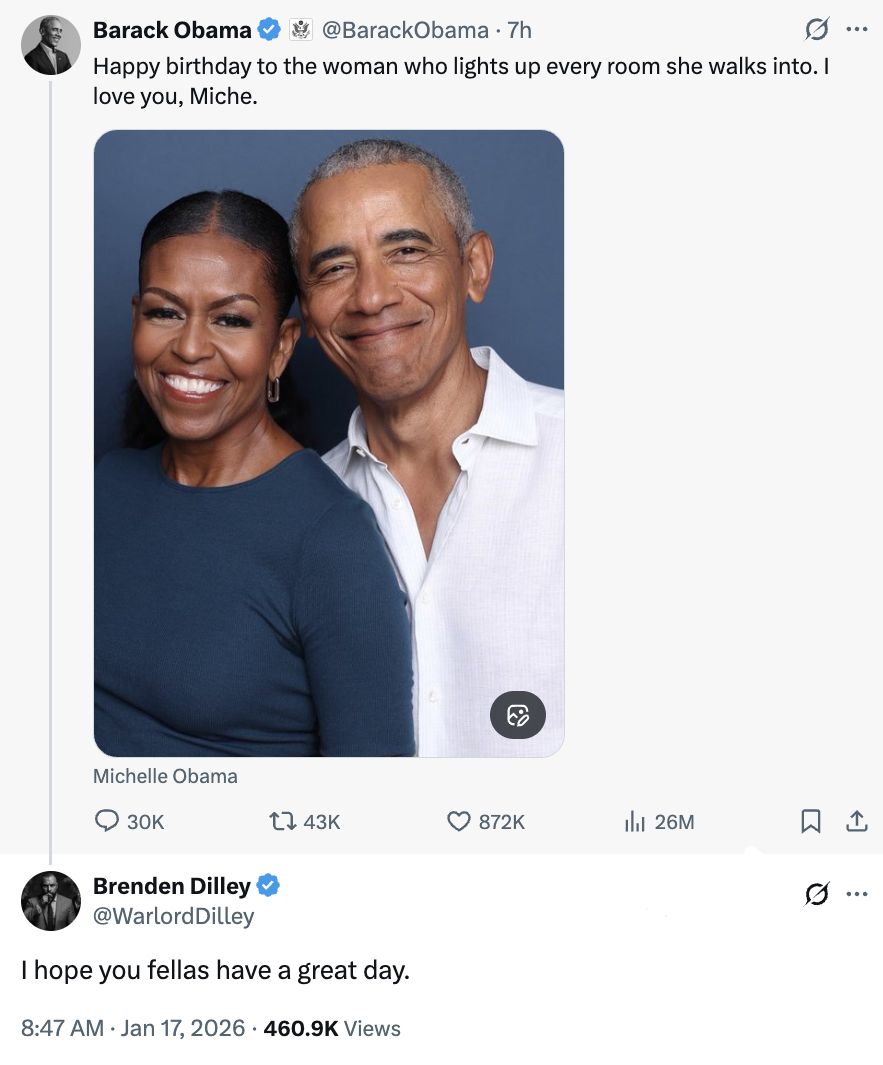View analytics icon showing 26M
Viewport: 883px width, 1065px height.
coord(634,821)
